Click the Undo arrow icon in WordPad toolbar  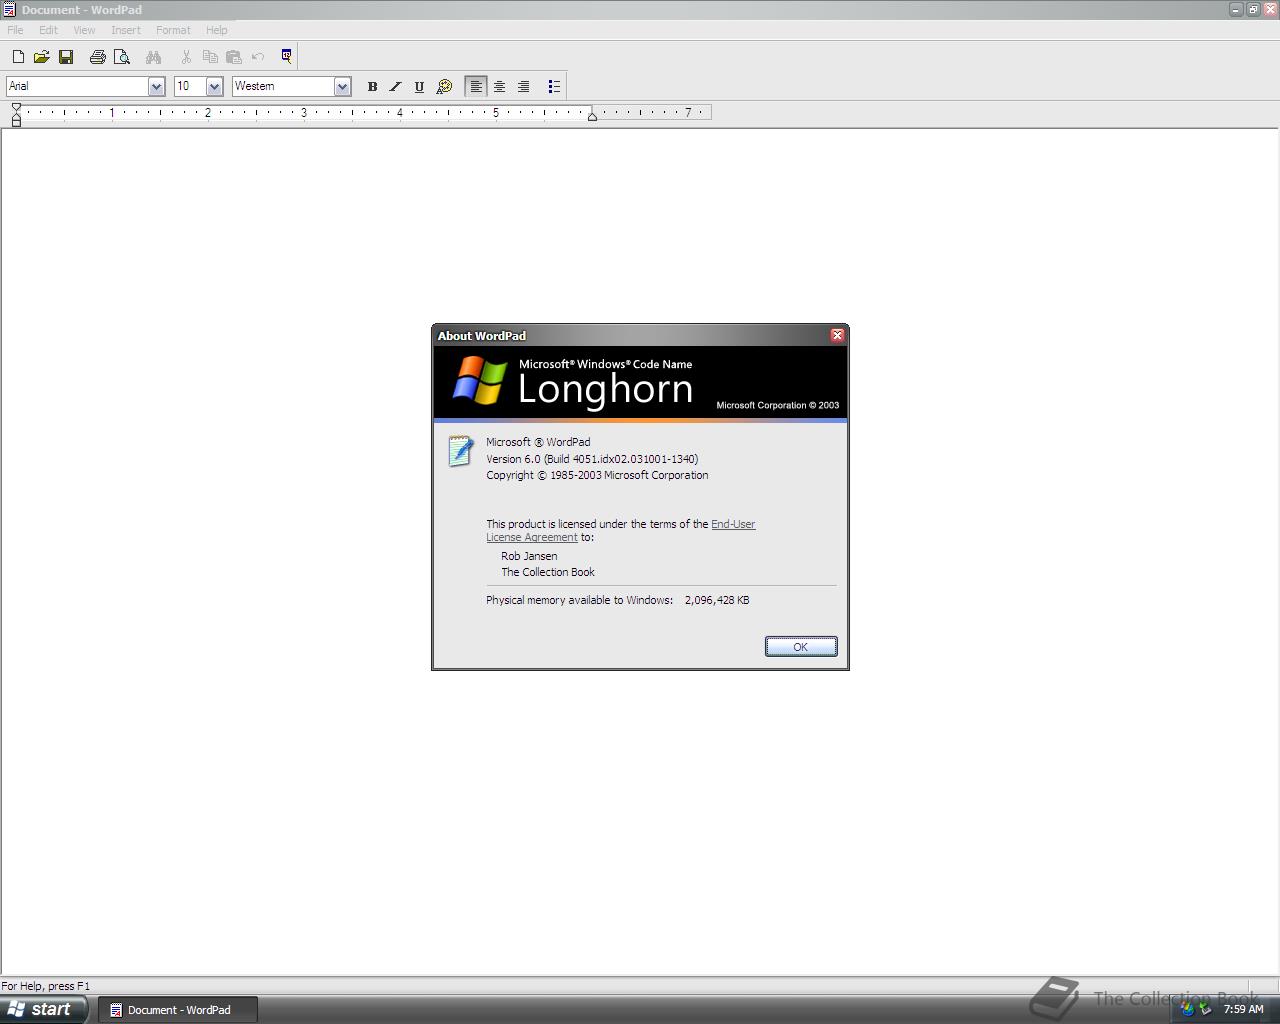tap(258, 57)
